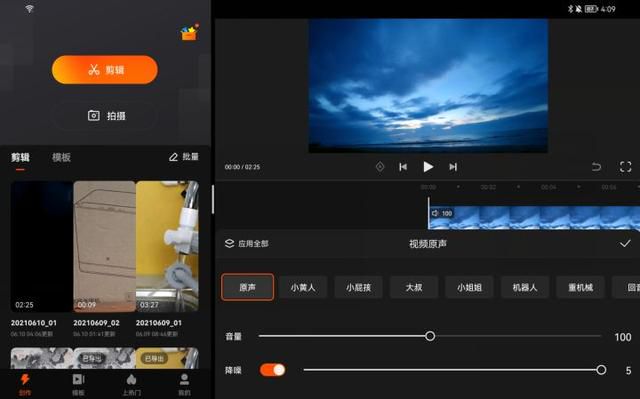Viewport: 640px width, 399px height.
Task: Switch to the 模板 tab
Action: click(61, 157)
